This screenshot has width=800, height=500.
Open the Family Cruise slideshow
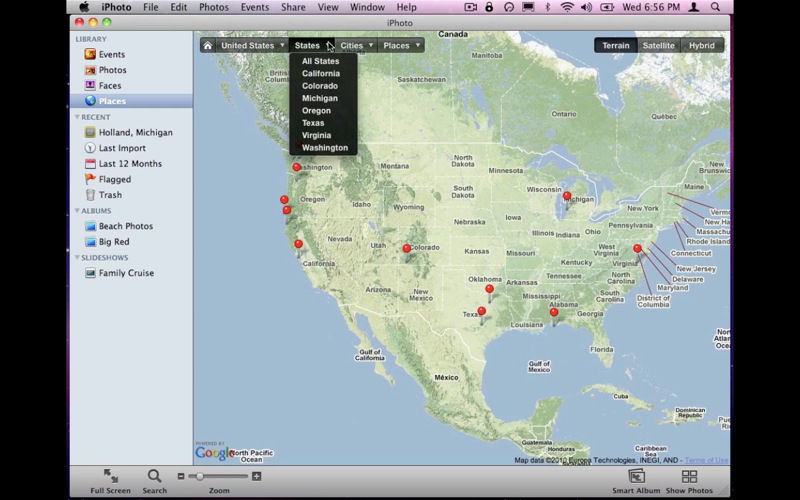coord(119,273)
